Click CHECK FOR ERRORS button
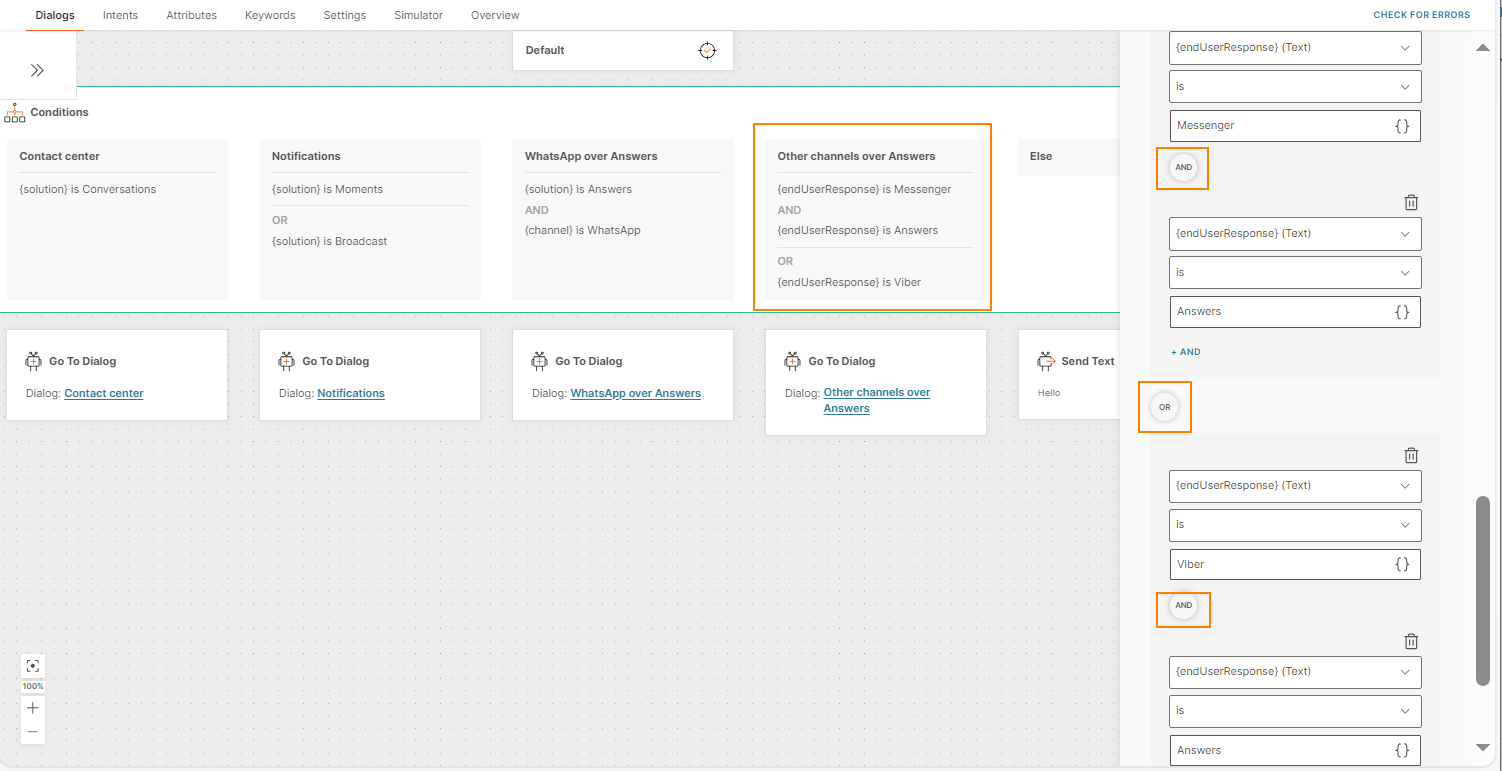 pyautogui.click(x=1421, y=15)
